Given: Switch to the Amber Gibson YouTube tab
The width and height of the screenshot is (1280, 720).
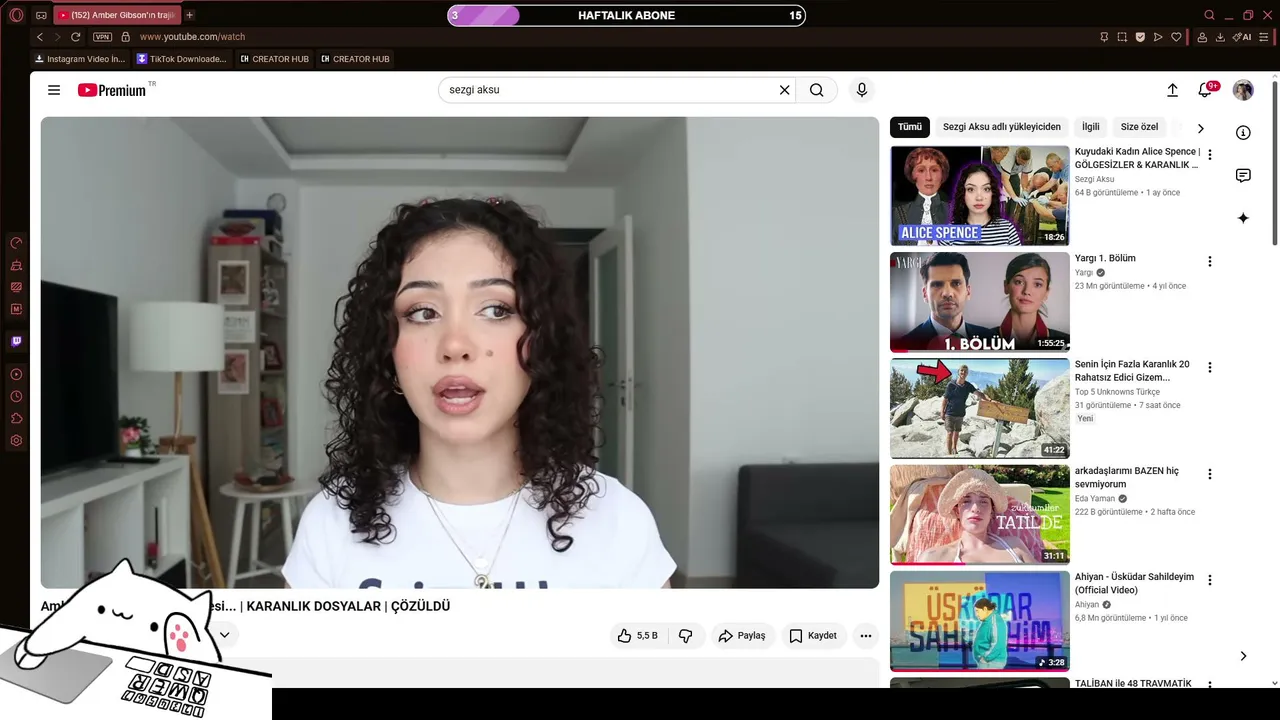Looking at the screenshot, I should [116, 15].
